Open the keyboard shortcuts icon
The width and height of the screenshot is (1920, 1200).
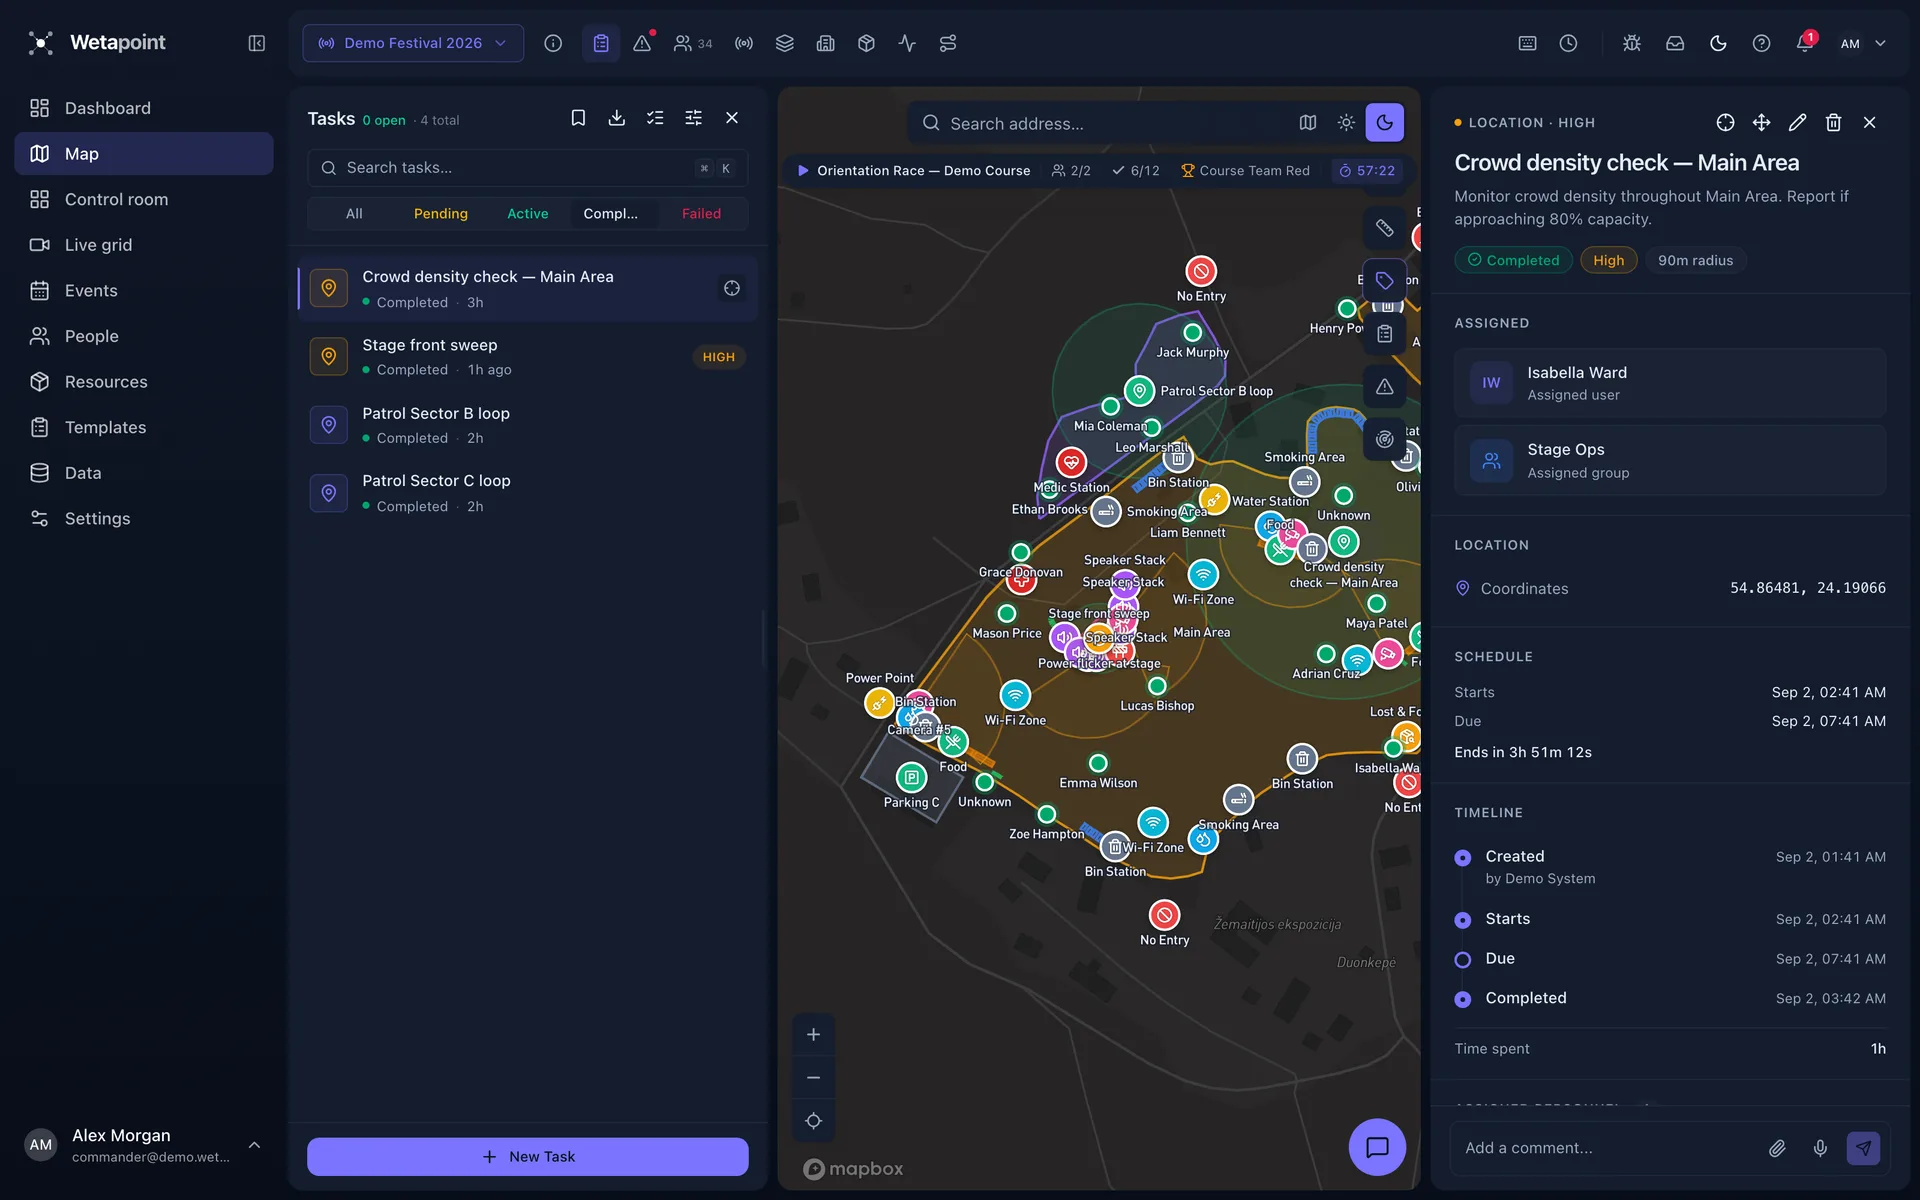(x=1527, y=43)
